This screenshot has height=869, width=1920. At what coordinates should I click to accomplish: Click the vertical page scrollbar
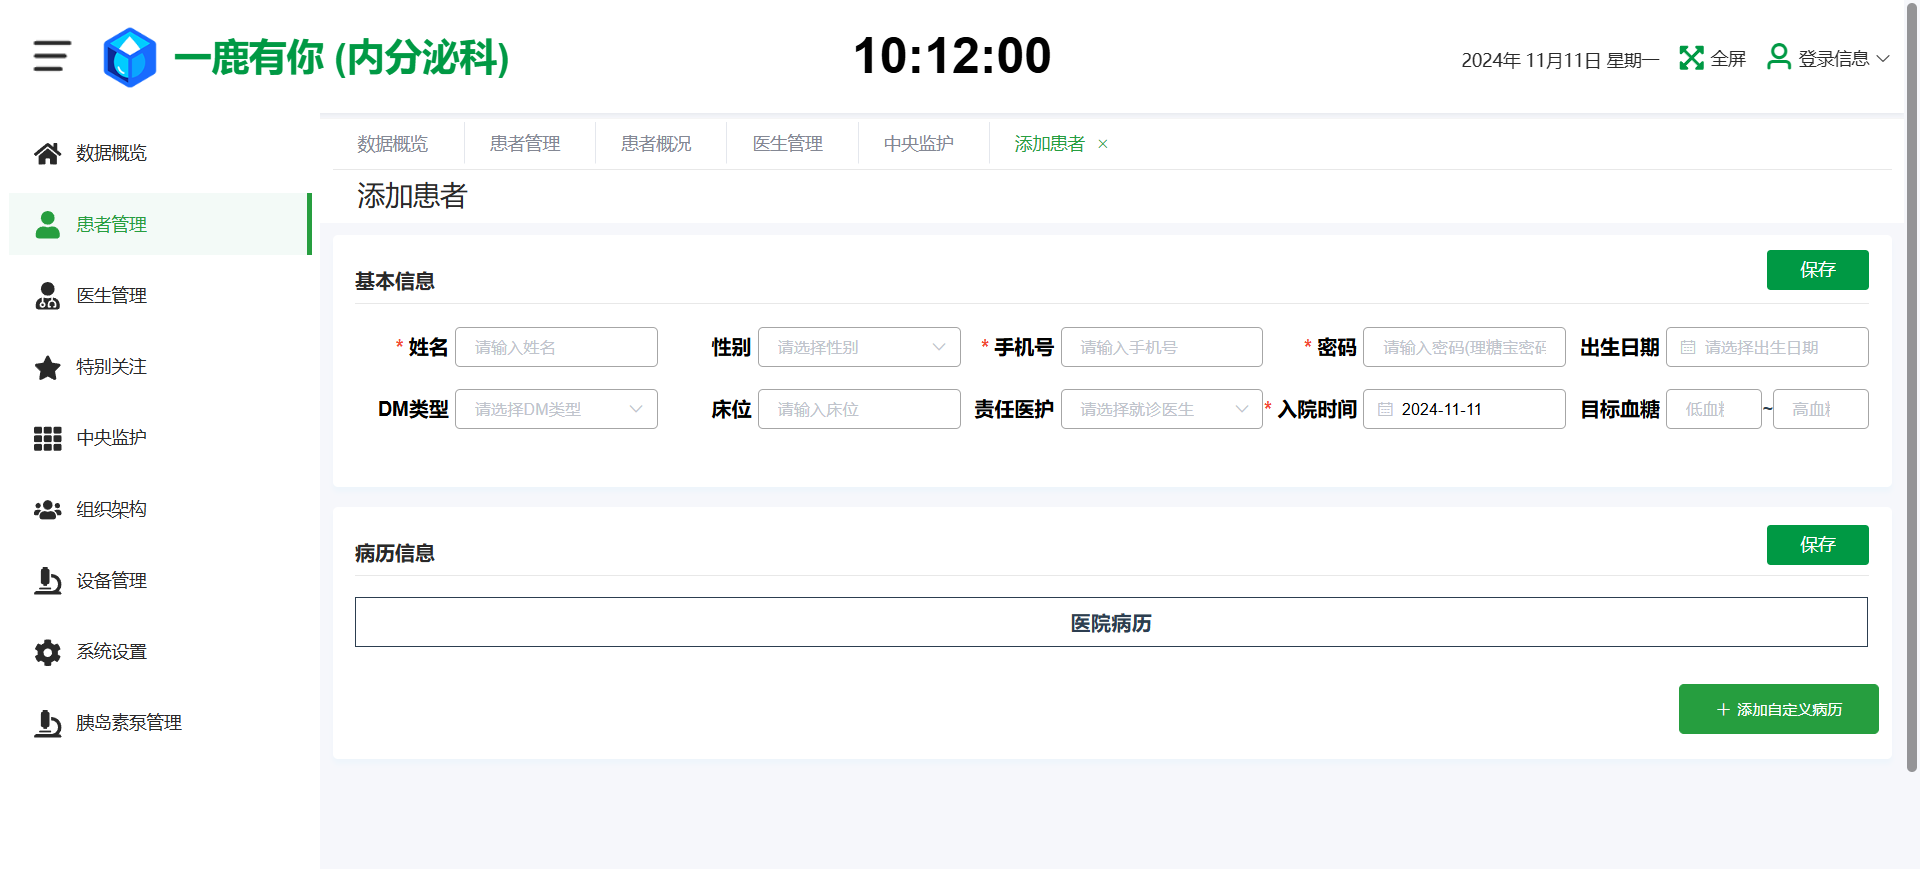(1912, 386)
